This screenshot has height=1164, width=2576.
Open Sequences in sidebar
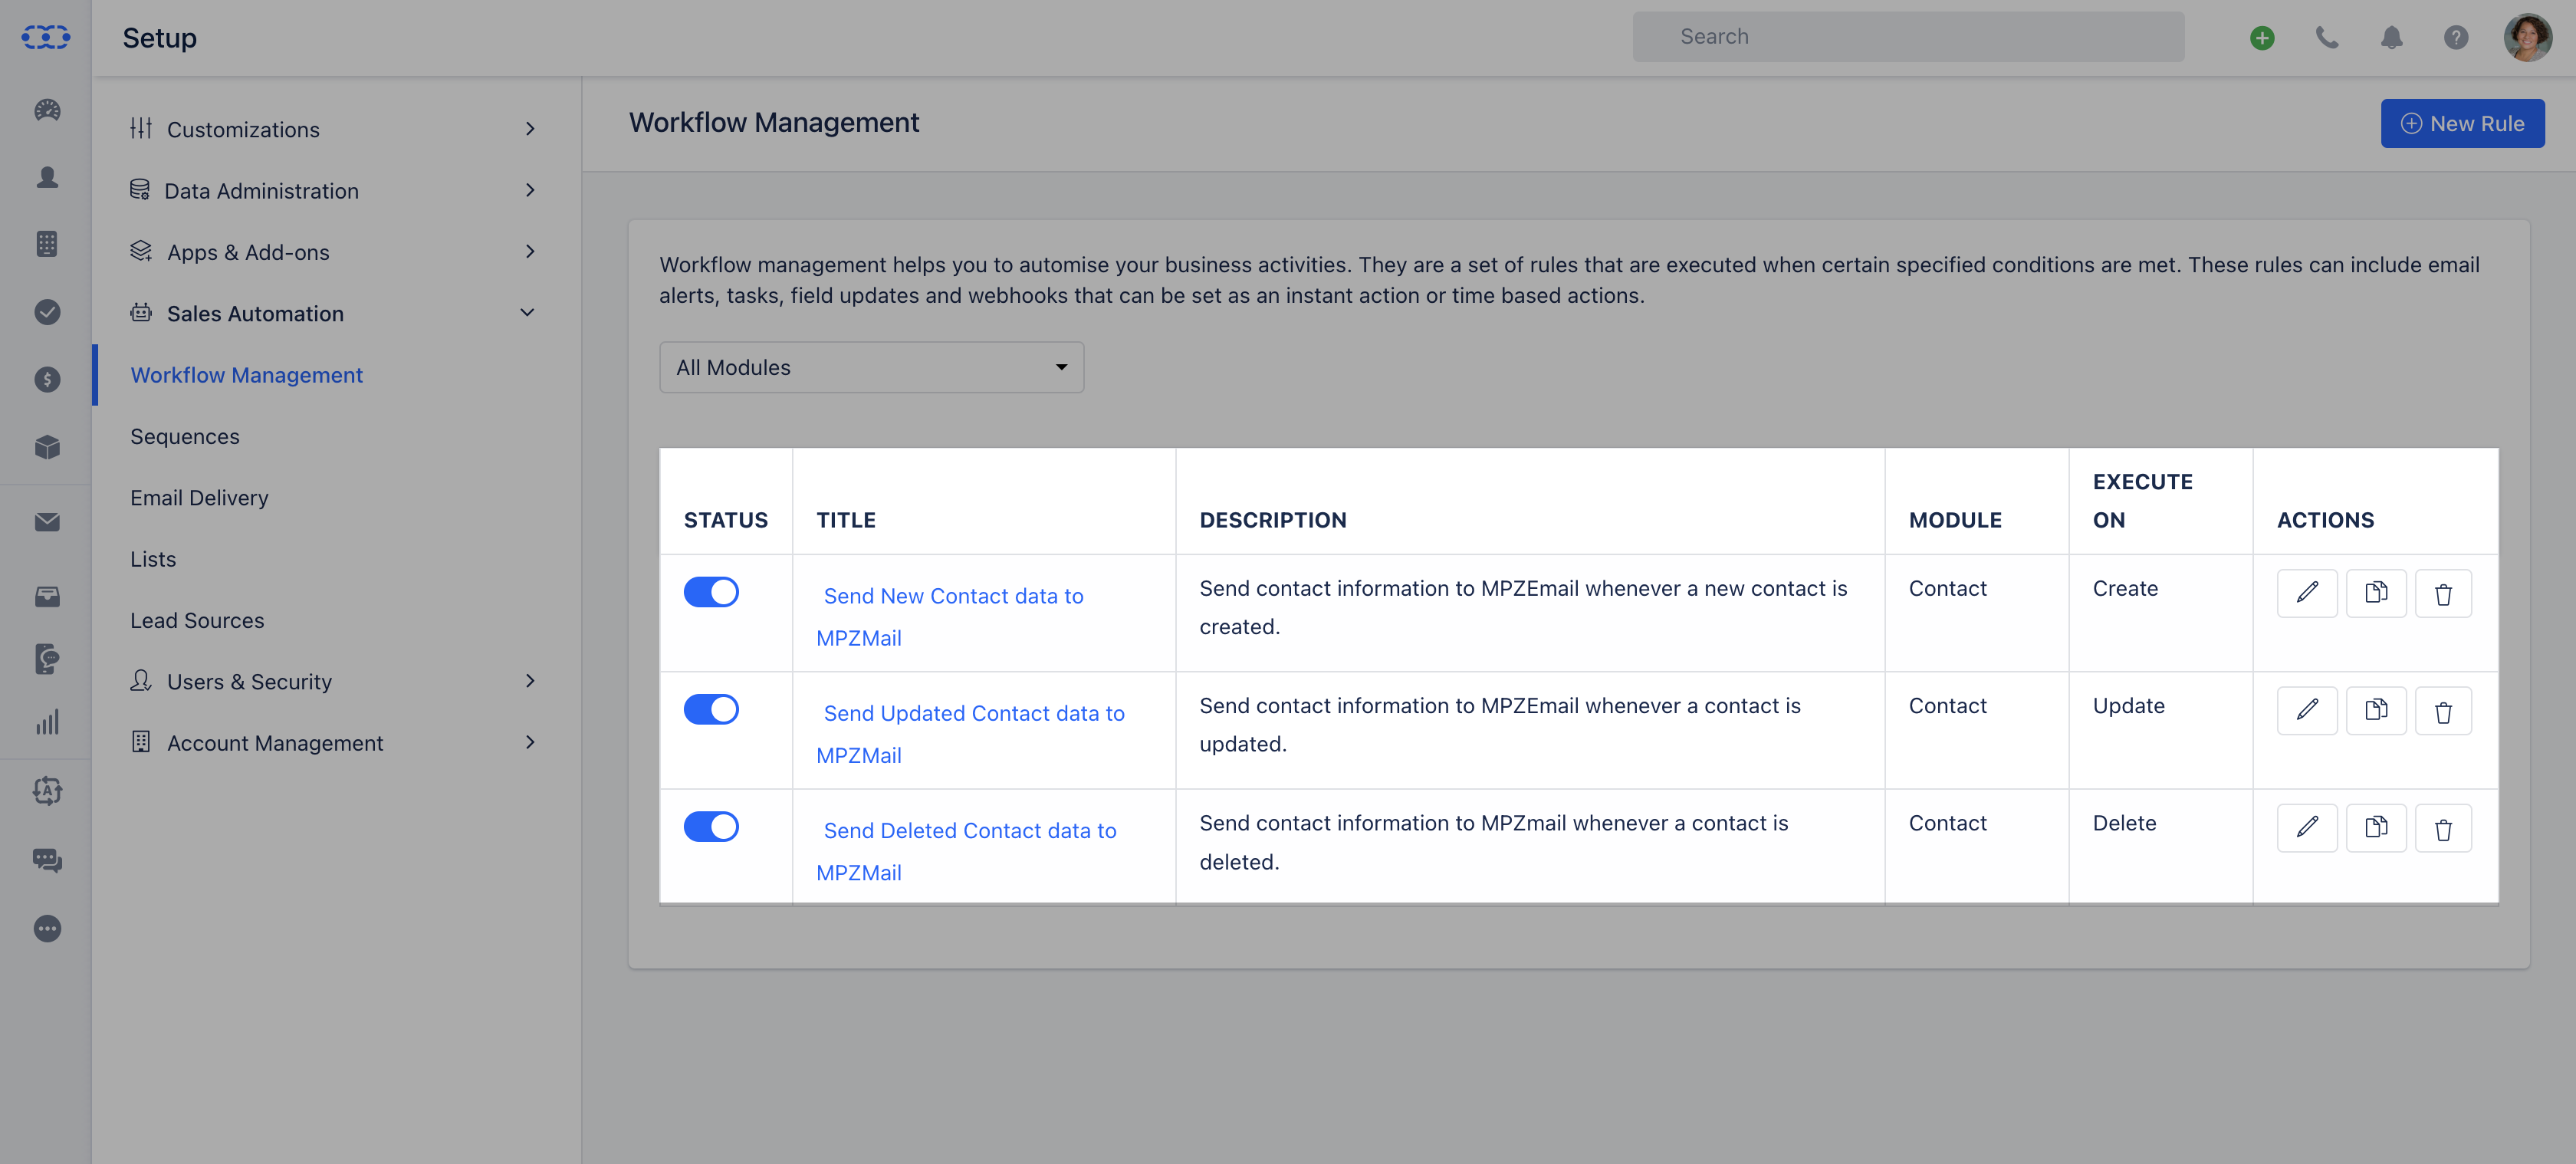coord(185,436)
